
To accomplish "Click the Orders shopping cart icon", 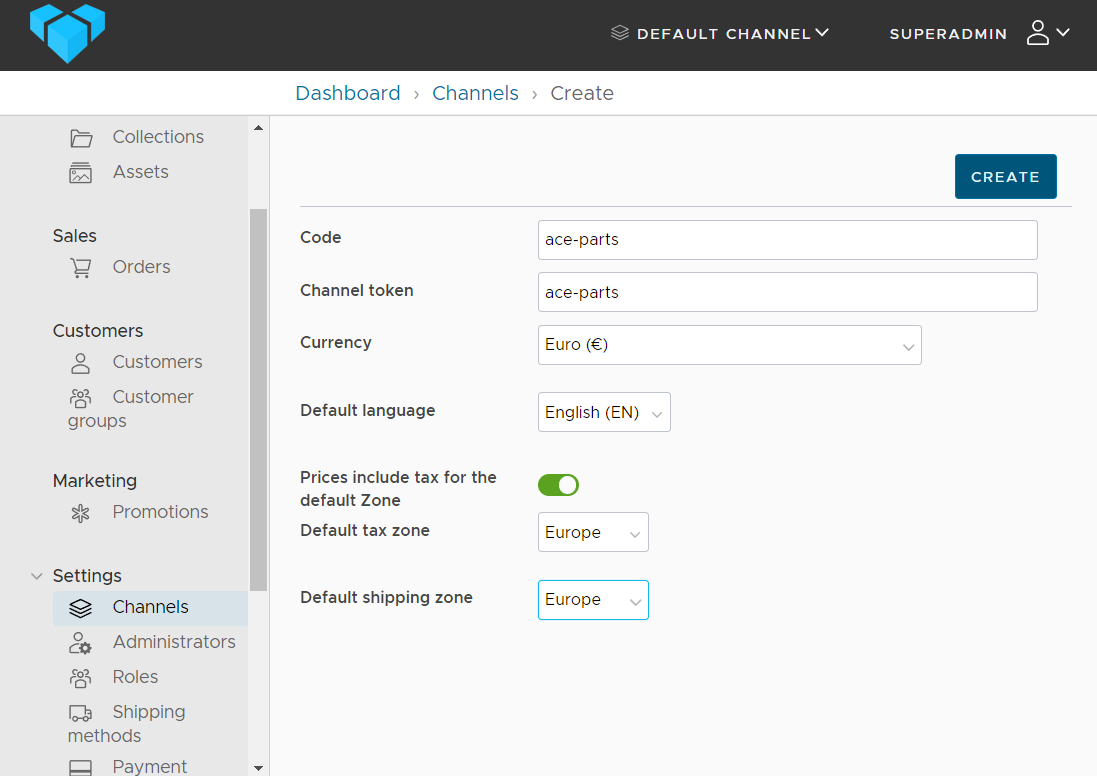I will pos(81,268).
